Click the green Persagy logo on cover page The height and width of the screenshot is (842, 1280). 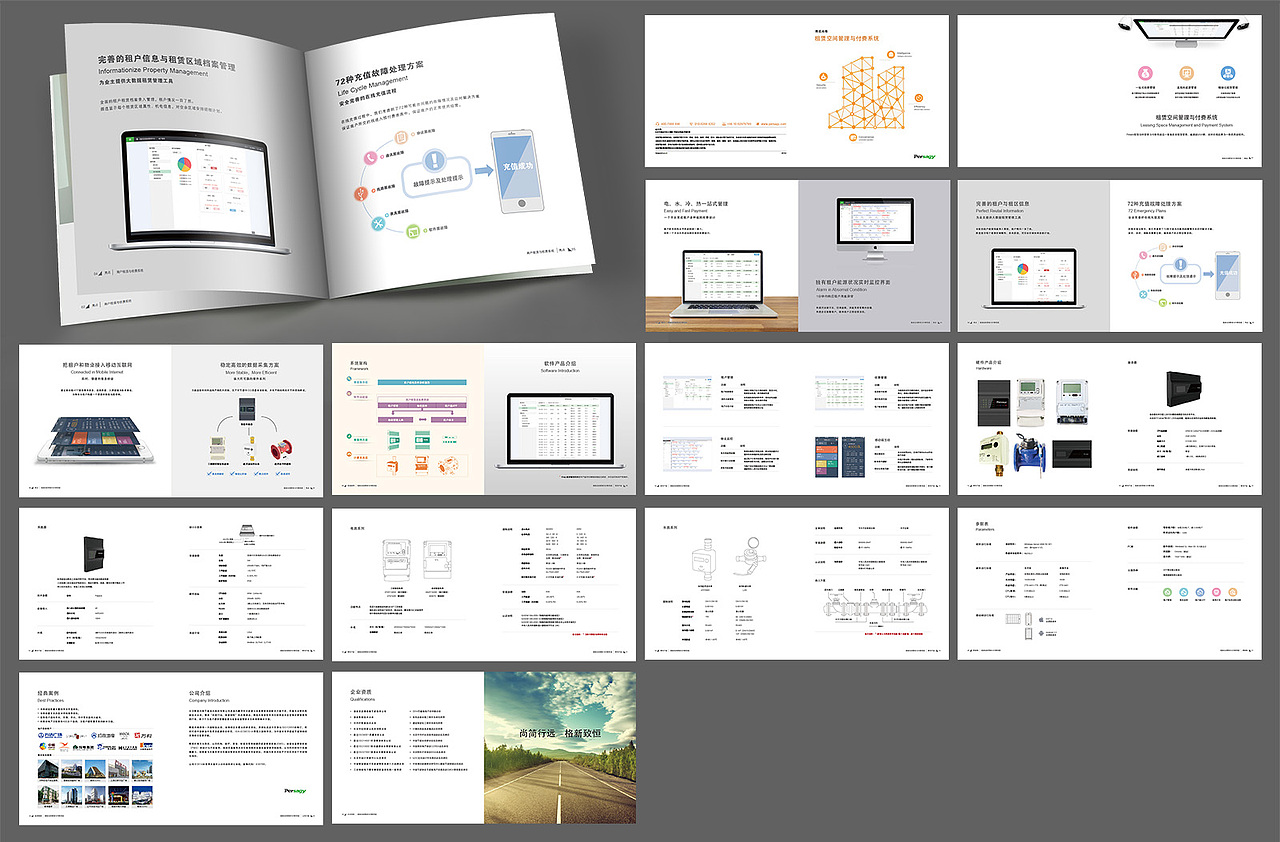[x=924, y=155]
